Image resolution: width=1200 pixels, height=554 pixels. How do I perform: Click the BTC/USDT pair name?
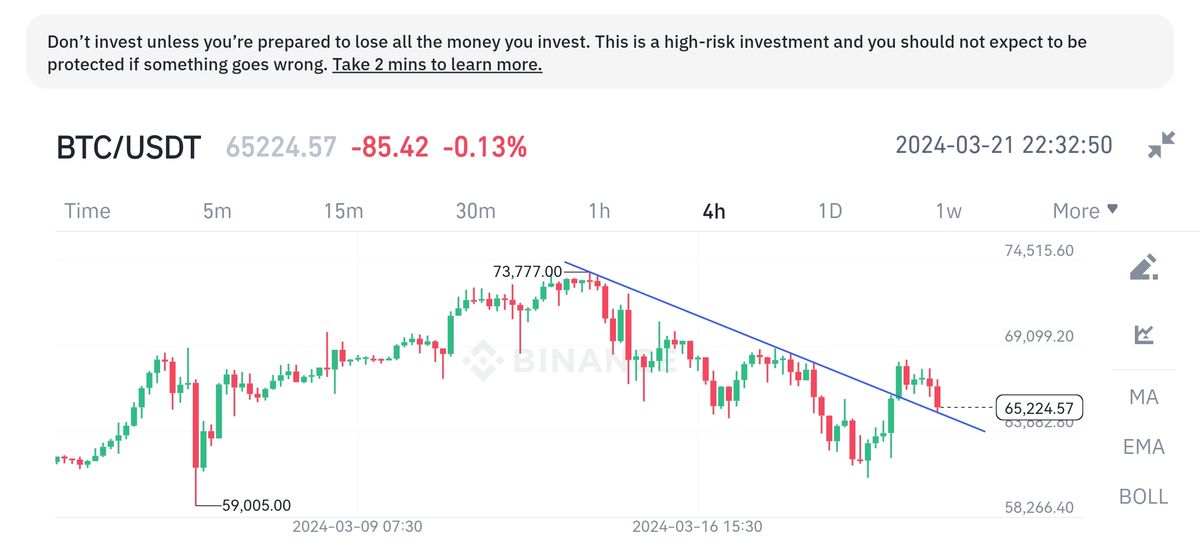[128, 148]
